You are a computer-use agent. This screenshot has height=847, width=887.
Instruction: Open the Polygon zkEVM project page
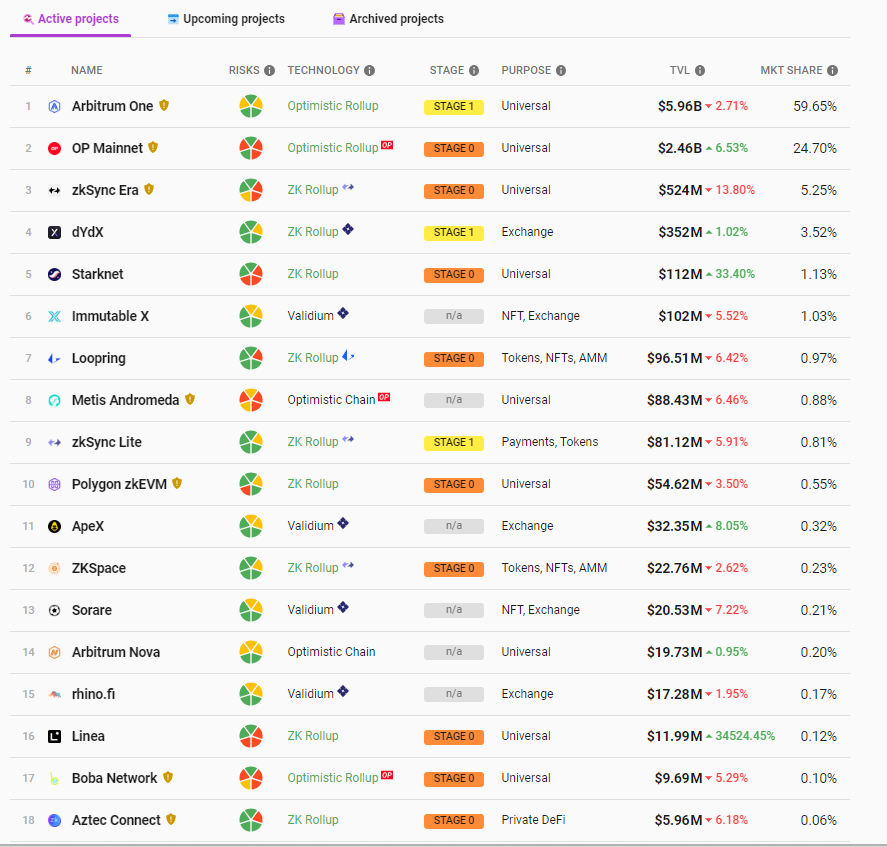tap(119, 484)
